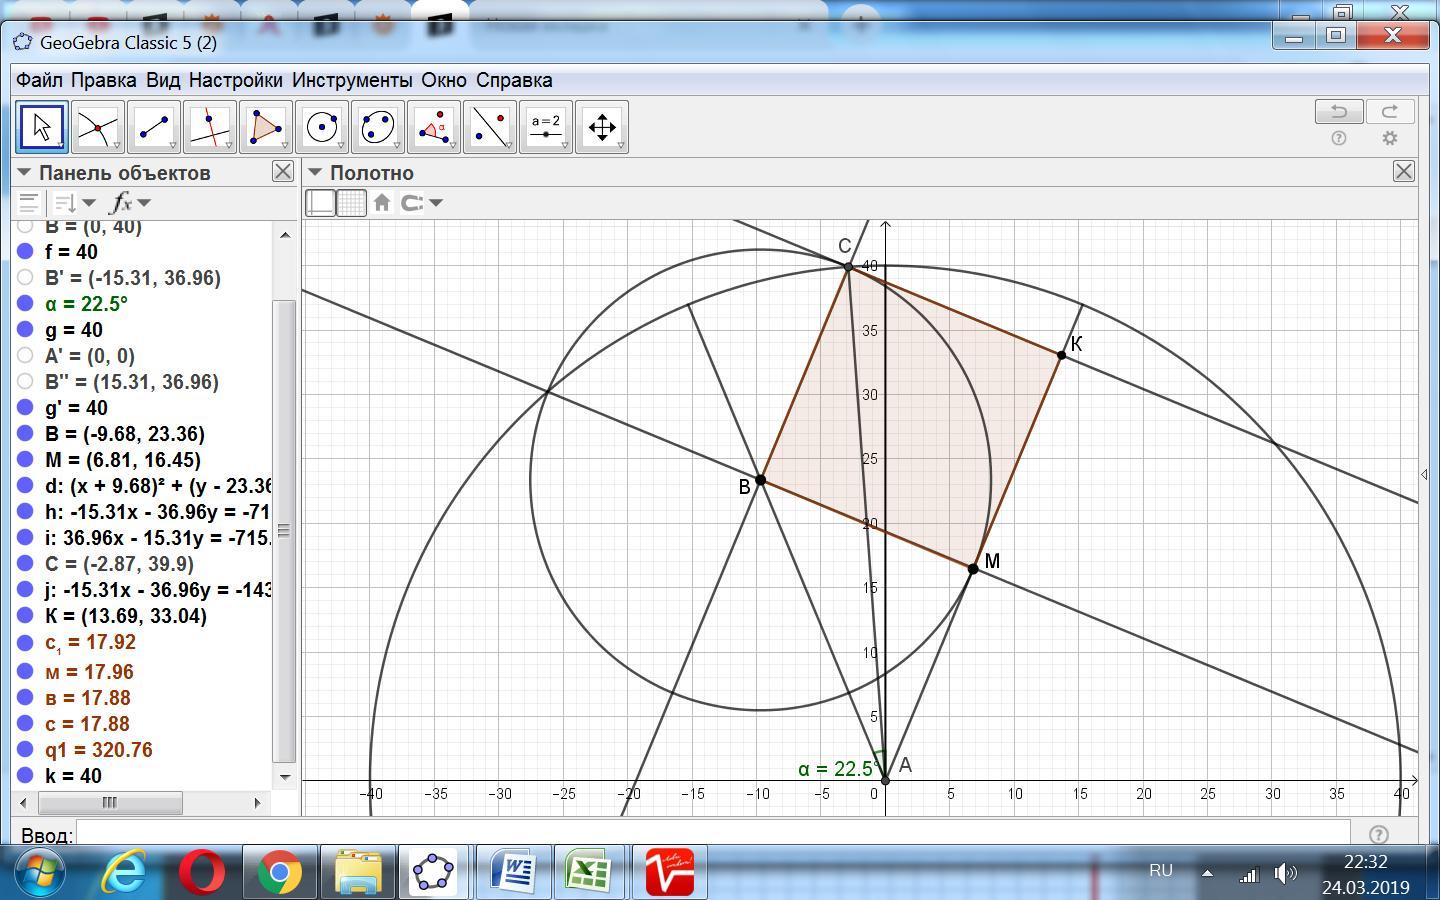The image size is (1440, 900).
Task: Open the Правка menu
Action: pyautogui.click(x=104, y=80)
